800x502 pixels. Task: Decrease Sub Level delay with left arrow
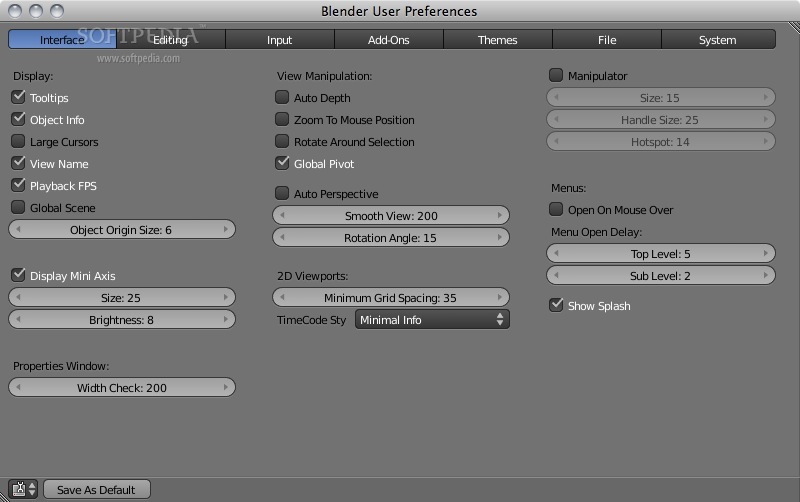(x=556, y=275)
